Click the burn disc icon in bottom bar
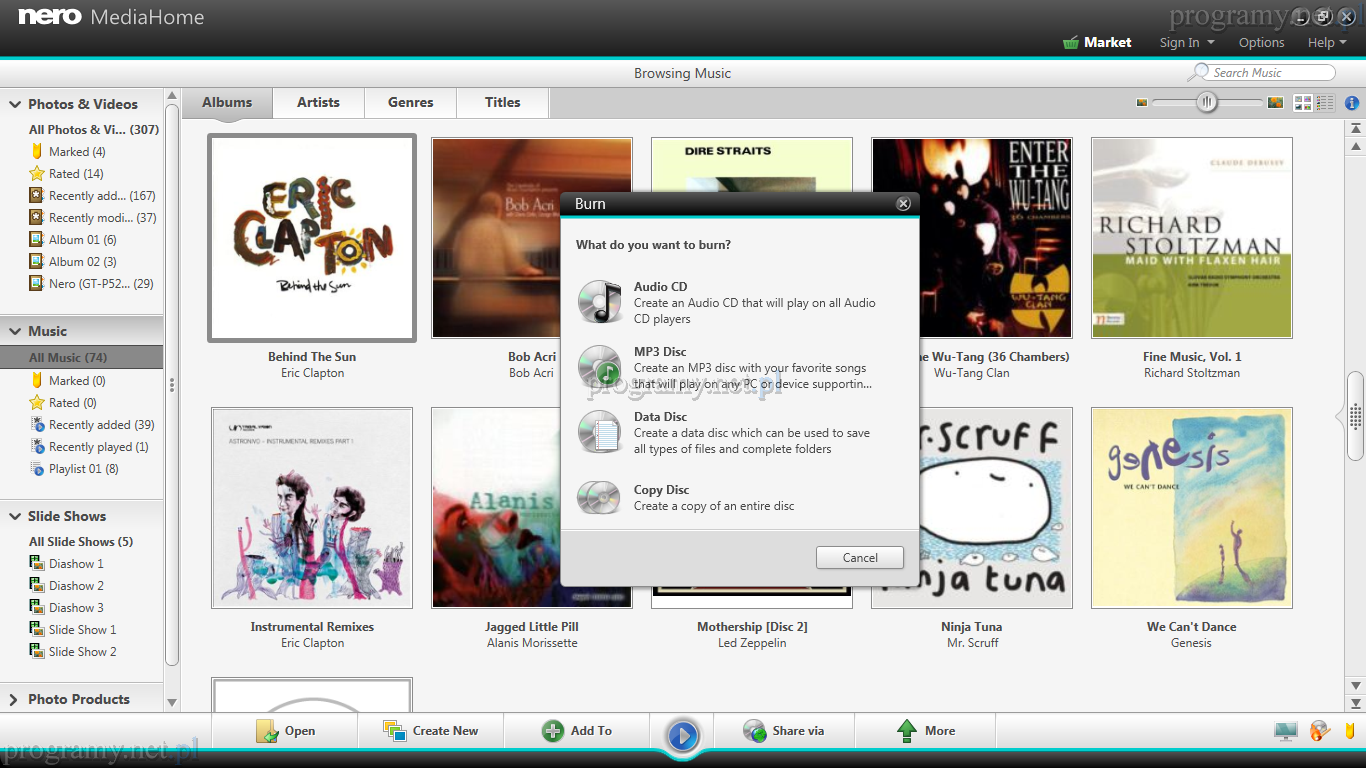The width and height of the screenshot is (1366, 768). coord(1320,731)
